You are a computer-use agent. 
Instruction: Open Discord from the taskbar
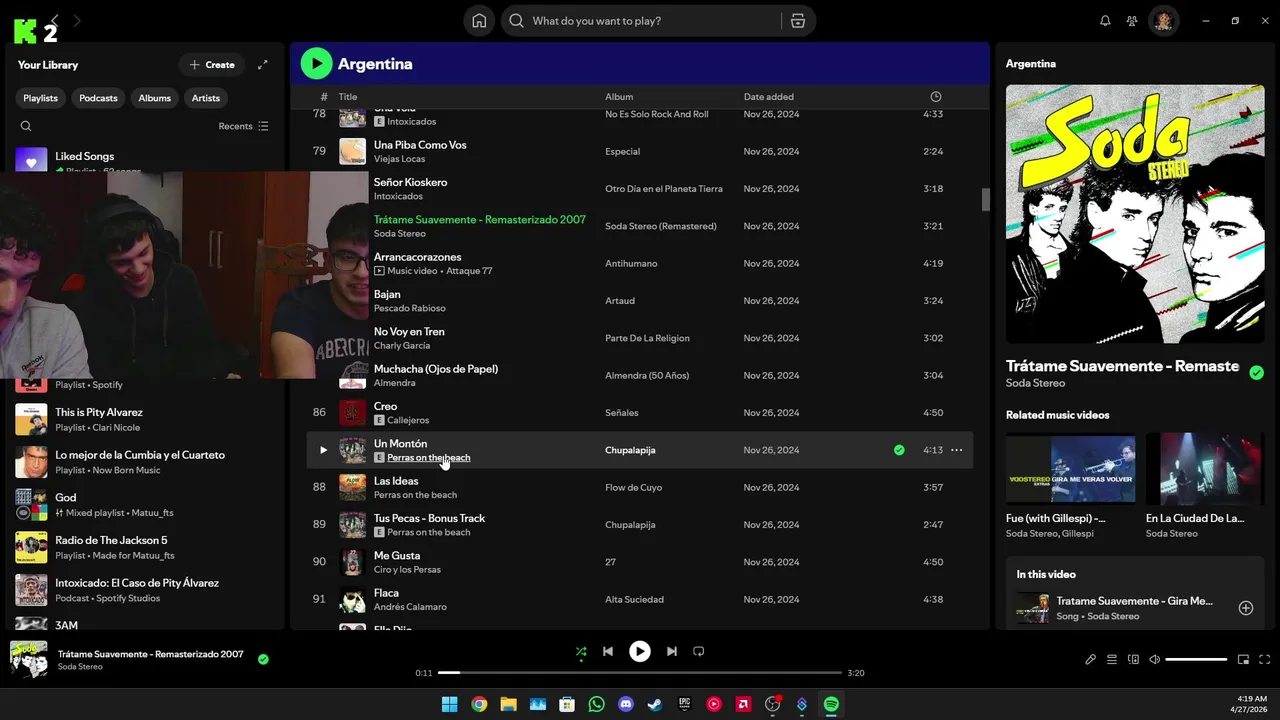(x=626, y=704)
